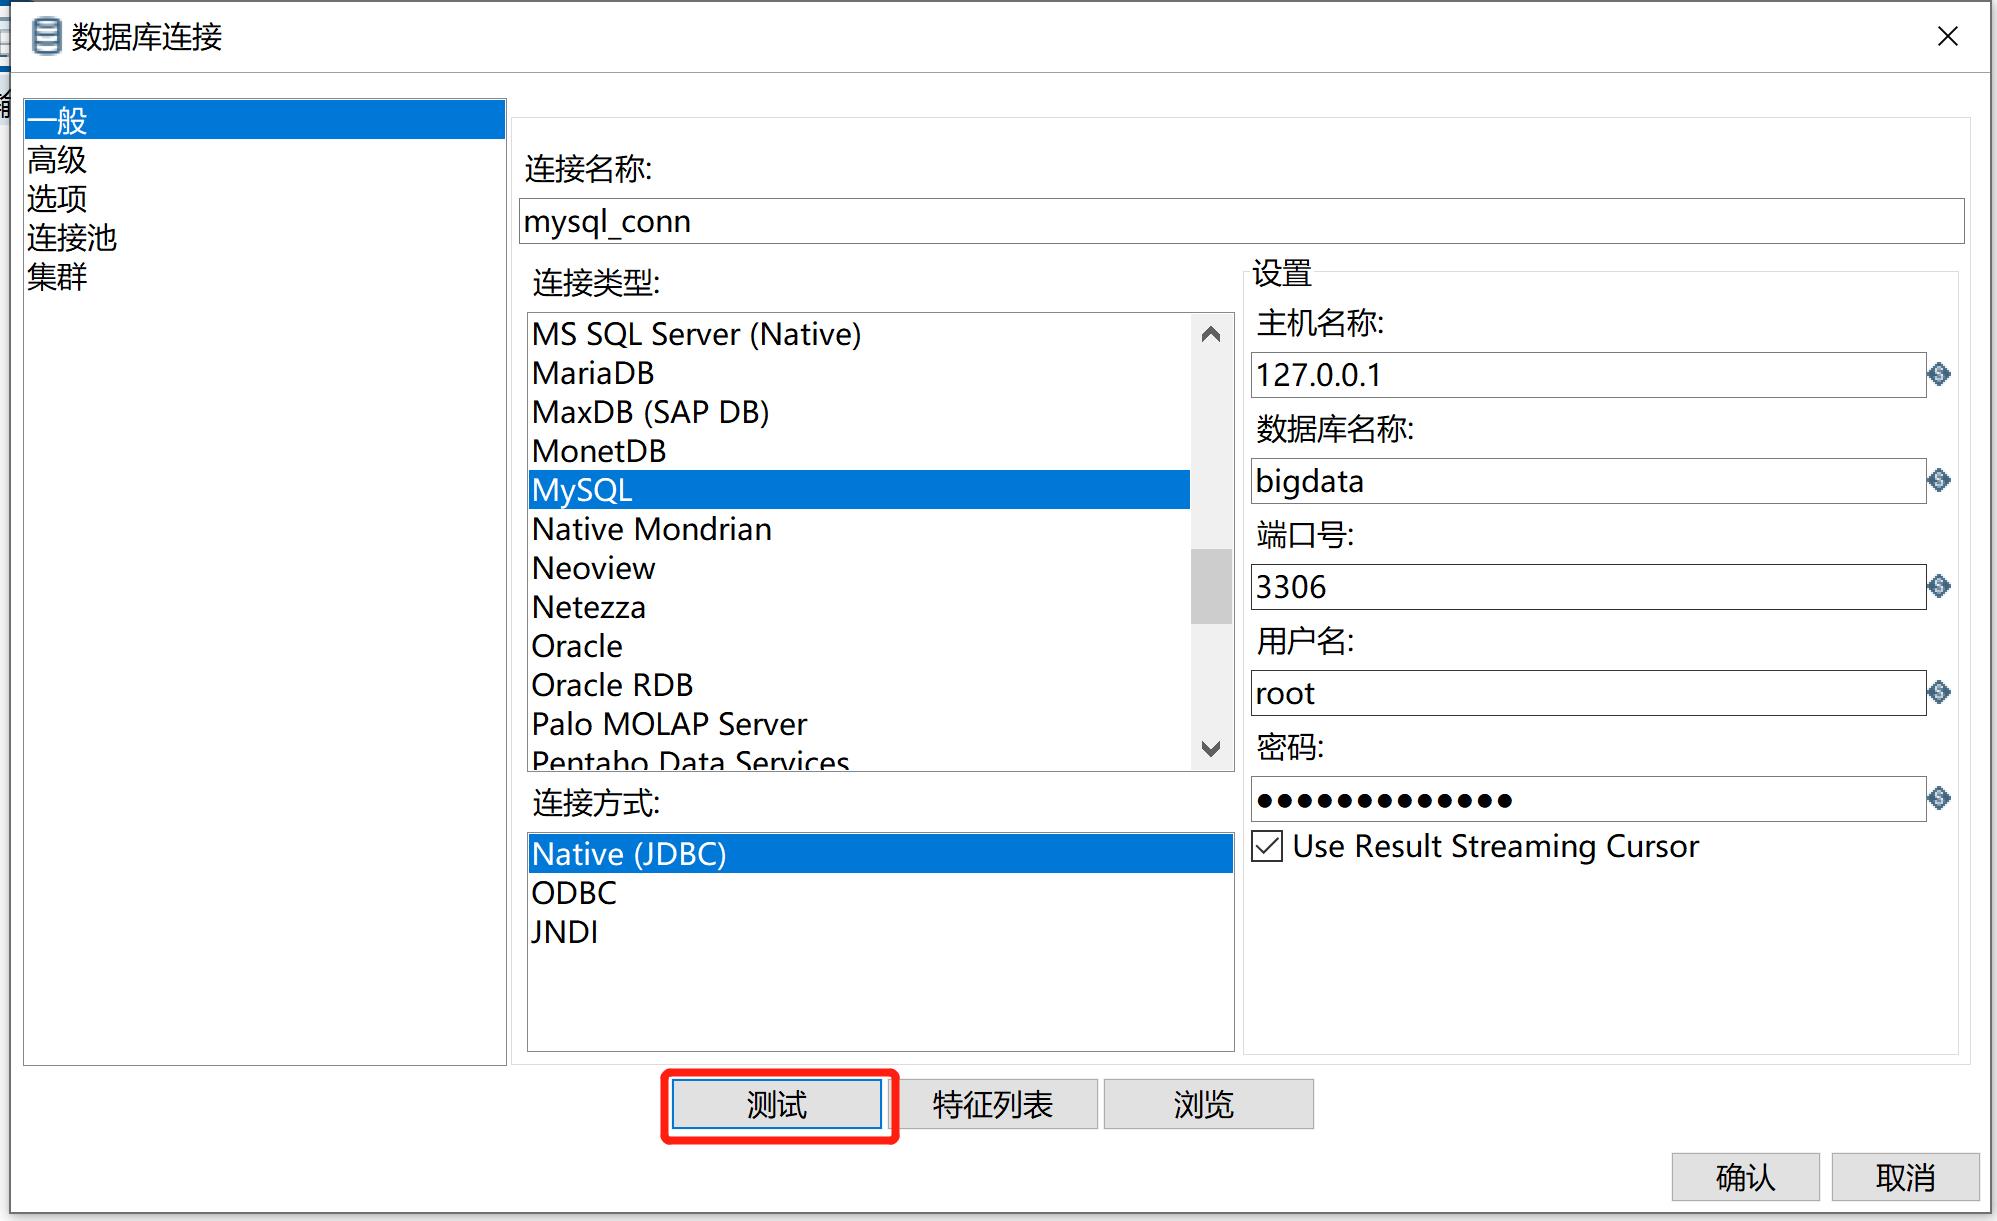The height and width of the screenshot is (1221, 1997).
Task: Select MySQL connection type
Action: pyautogui.click(x=860, y=490)
